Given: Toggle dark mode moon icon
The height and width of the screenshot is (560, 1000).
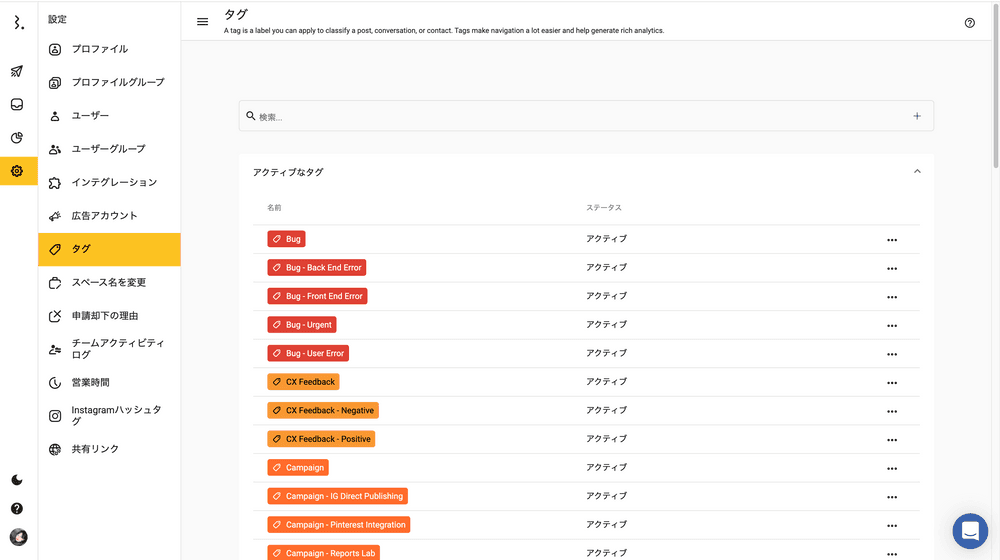Looking at the screenshot, I should click(x=17, y=480).
